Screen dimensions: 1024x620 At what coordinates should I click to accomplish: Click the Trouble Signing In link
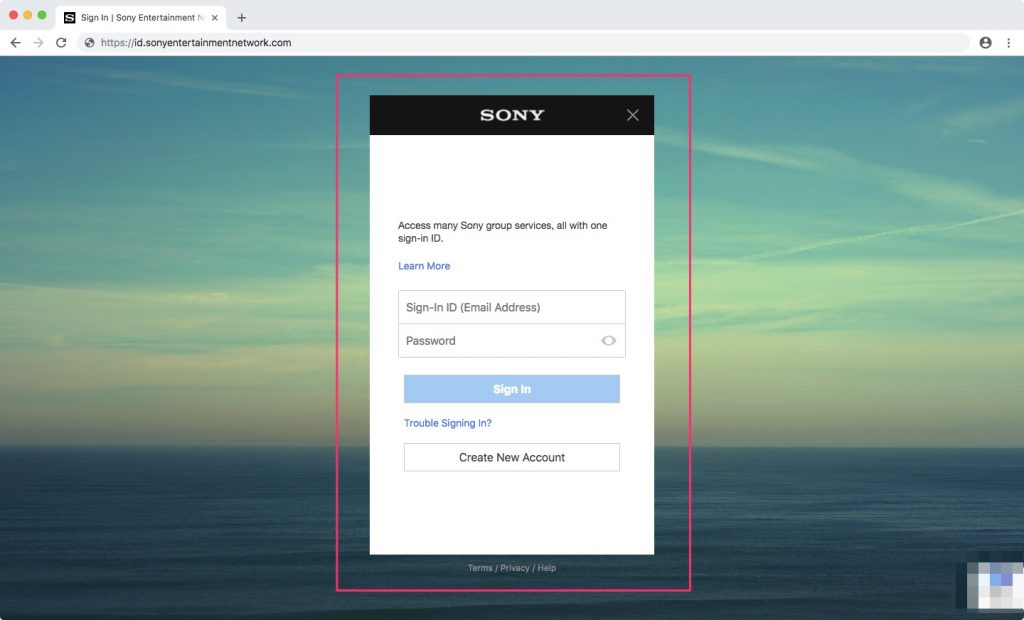tap(447, 423)
